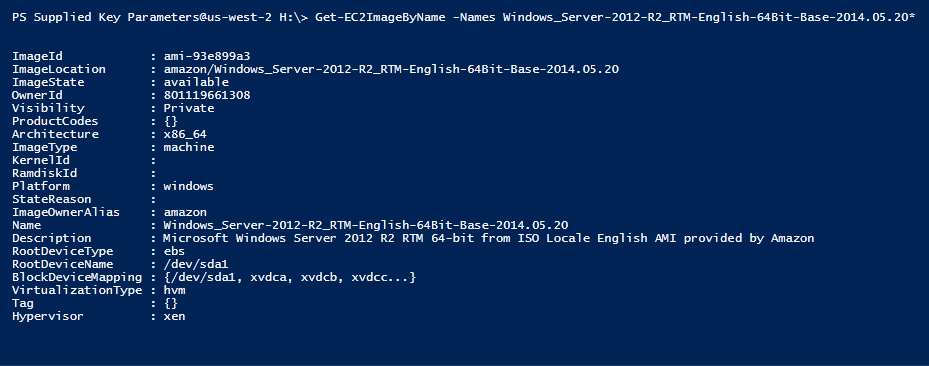This screenshot has width=929, height=366.
Task: Click the Architecture value x86_64
Action: [x=185, y=134]
